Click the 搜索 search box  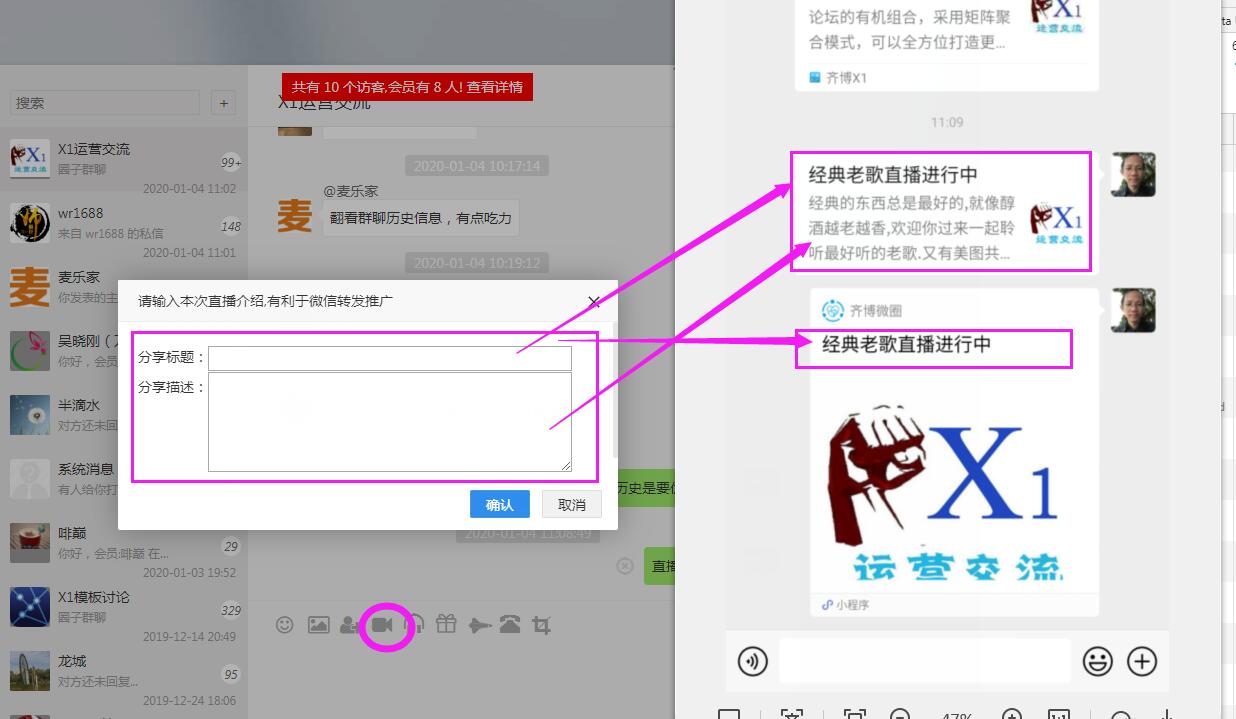pyautogui.click(x=104, y=103)
